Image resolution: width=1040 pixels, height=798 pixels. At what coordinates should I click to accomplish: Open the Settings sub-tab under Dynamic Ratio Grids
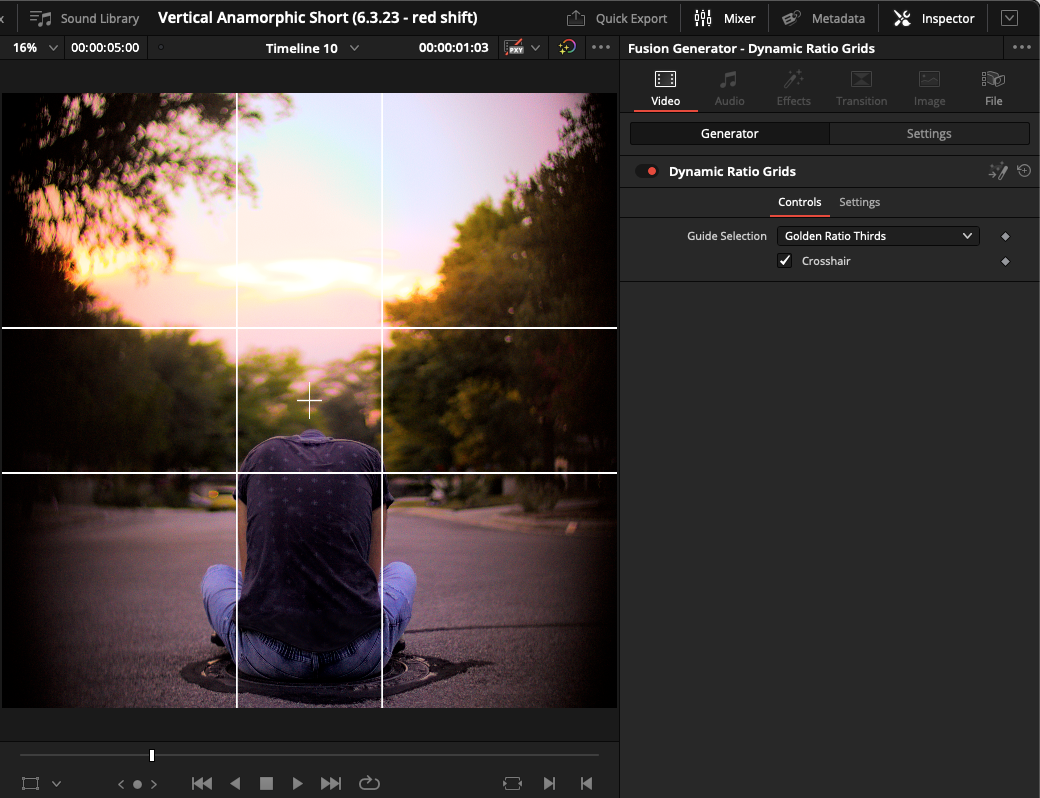pos(859,202)
